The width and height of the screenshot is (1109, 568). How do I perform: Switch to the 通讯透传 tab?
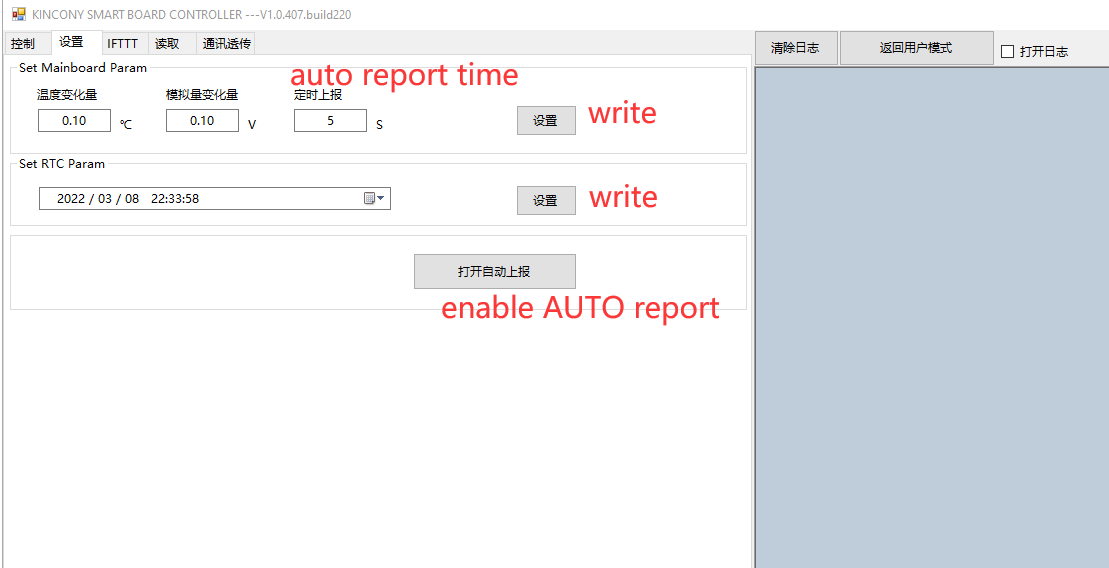[x=227, y=44]
